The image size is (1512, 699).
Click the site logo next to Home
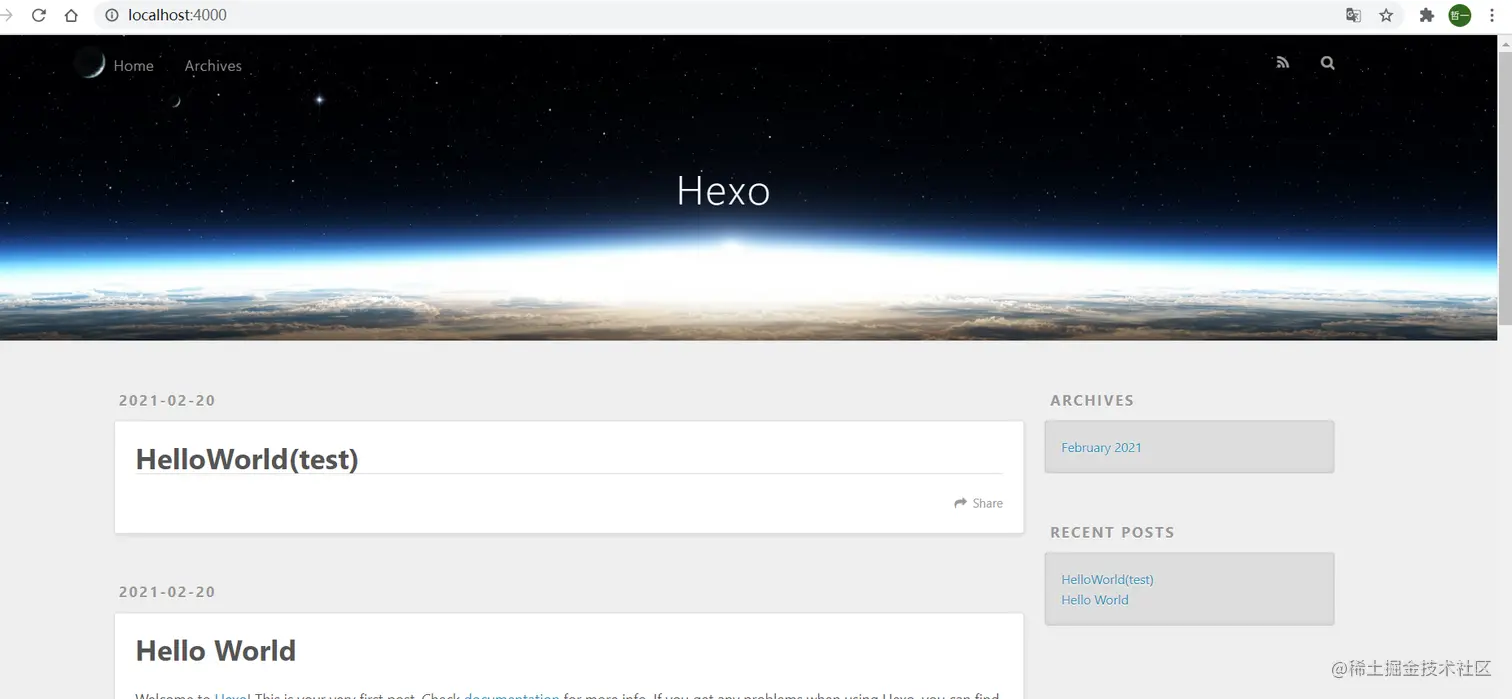coord(89,62)
